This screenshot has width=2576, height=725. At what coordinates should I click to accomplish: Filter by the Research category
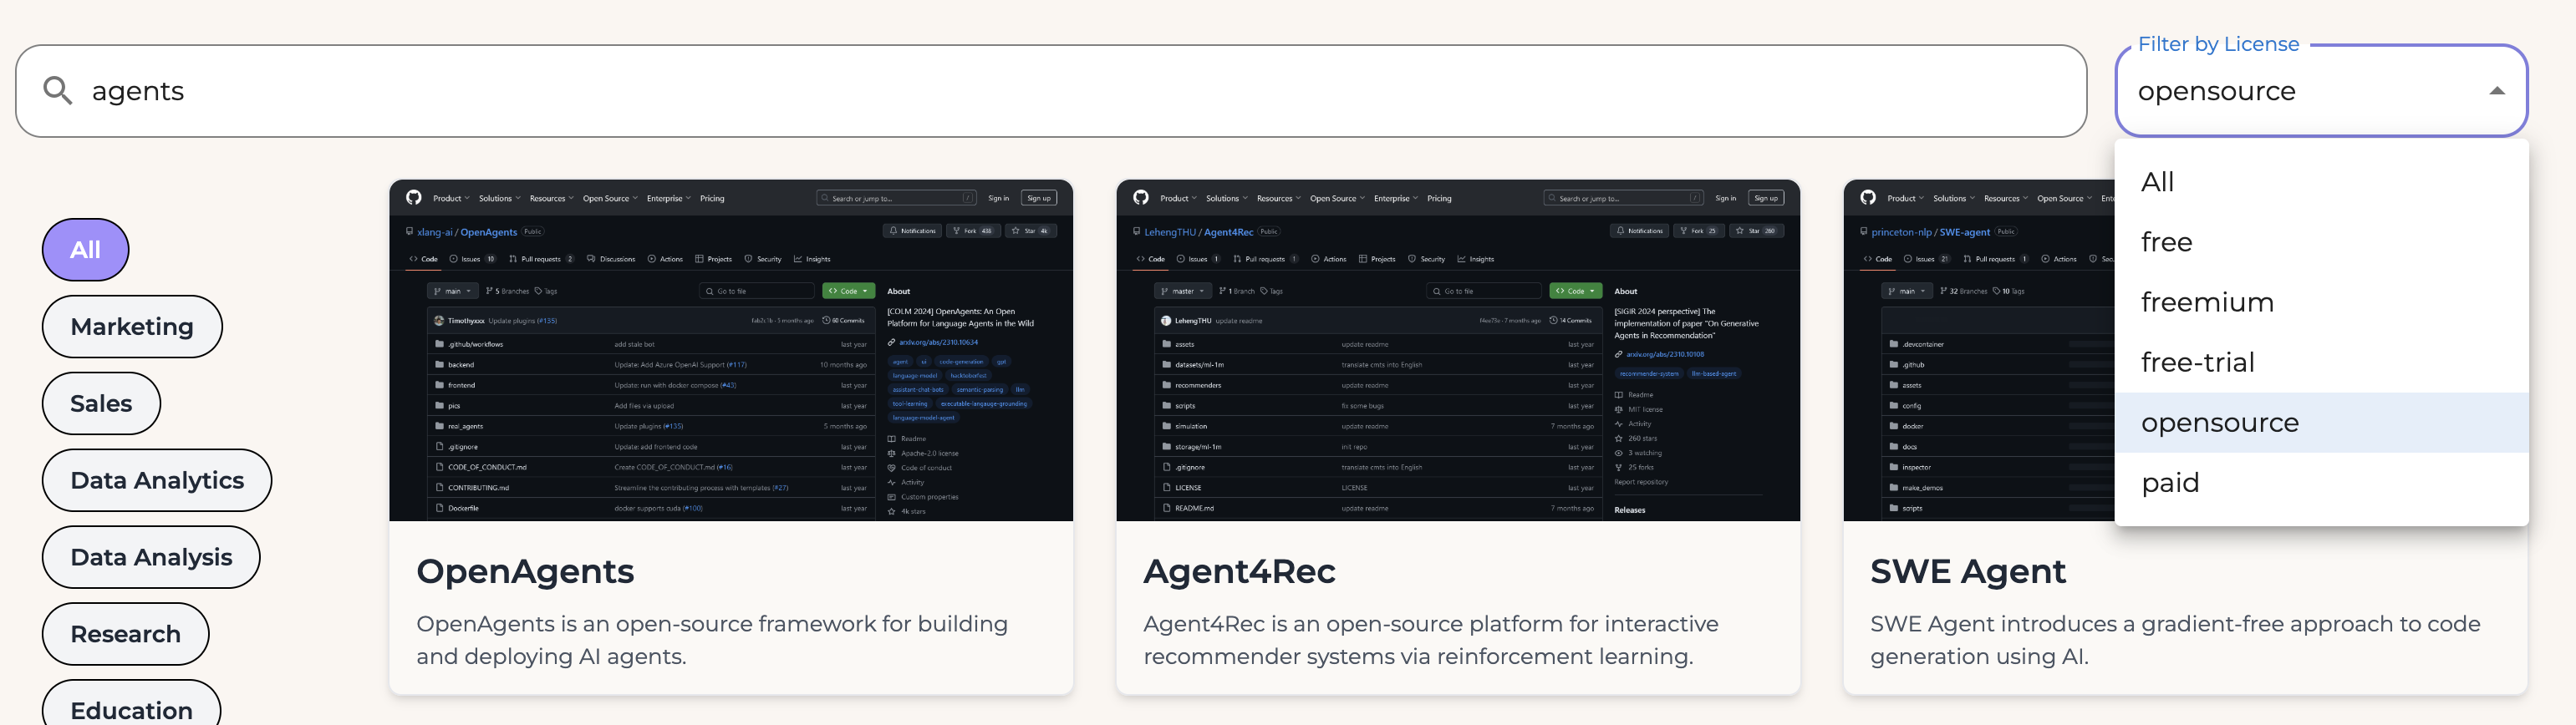click(x=125, y=635)
